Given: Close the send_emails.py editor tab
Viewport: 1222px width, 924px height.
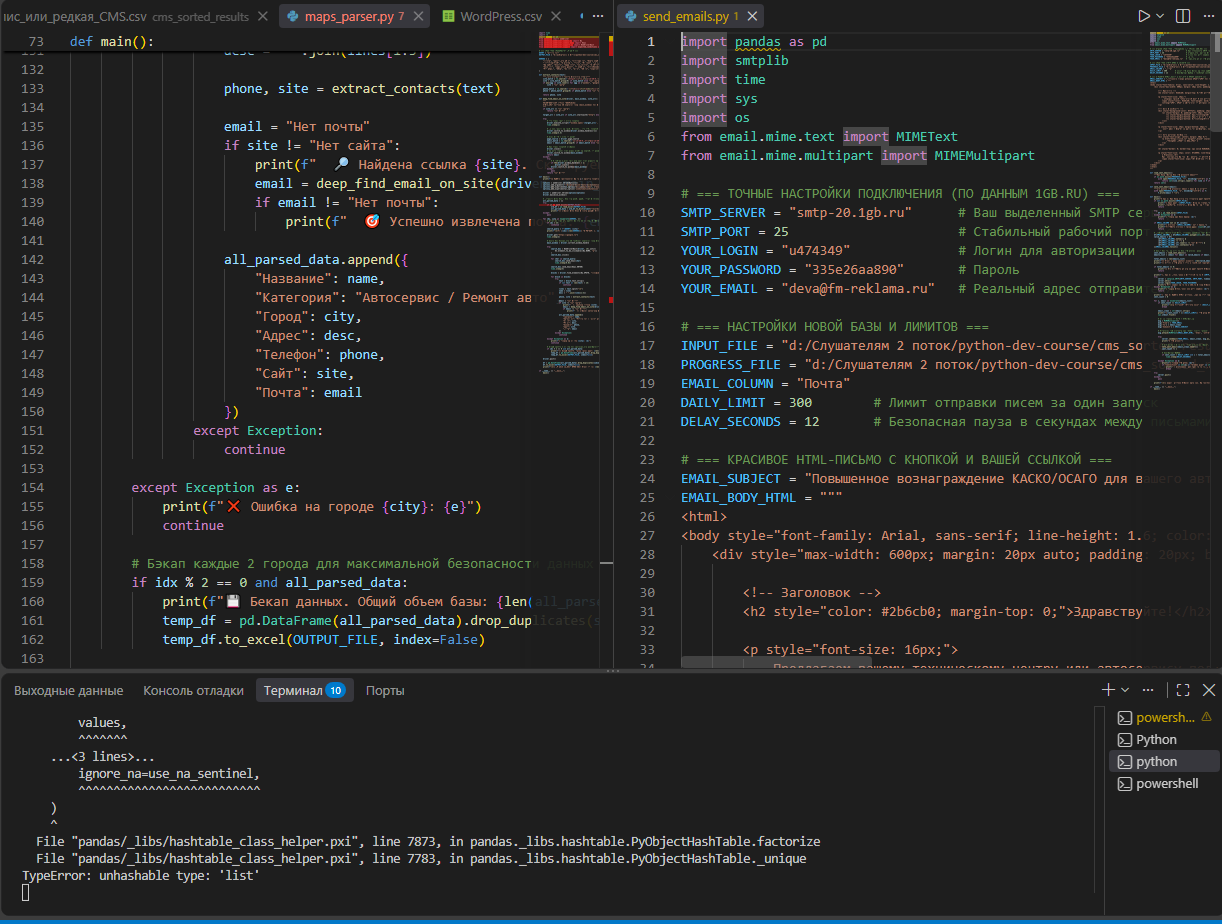Looking at the screenshot, I should pyautogui.click(x=750, y=17).
